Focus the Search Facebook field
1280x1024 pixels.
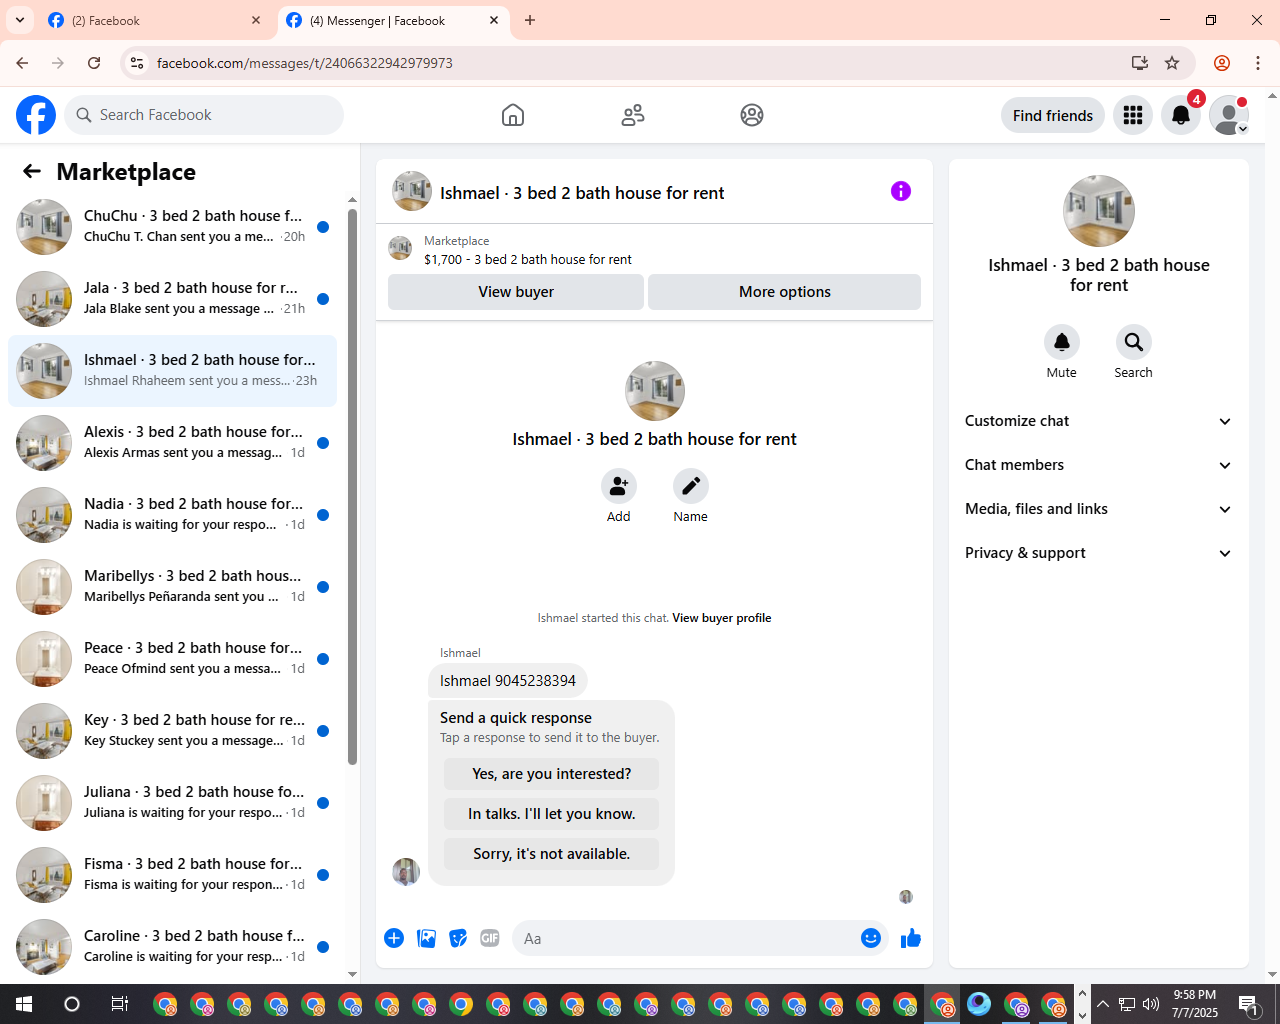[x=205, y=115]
